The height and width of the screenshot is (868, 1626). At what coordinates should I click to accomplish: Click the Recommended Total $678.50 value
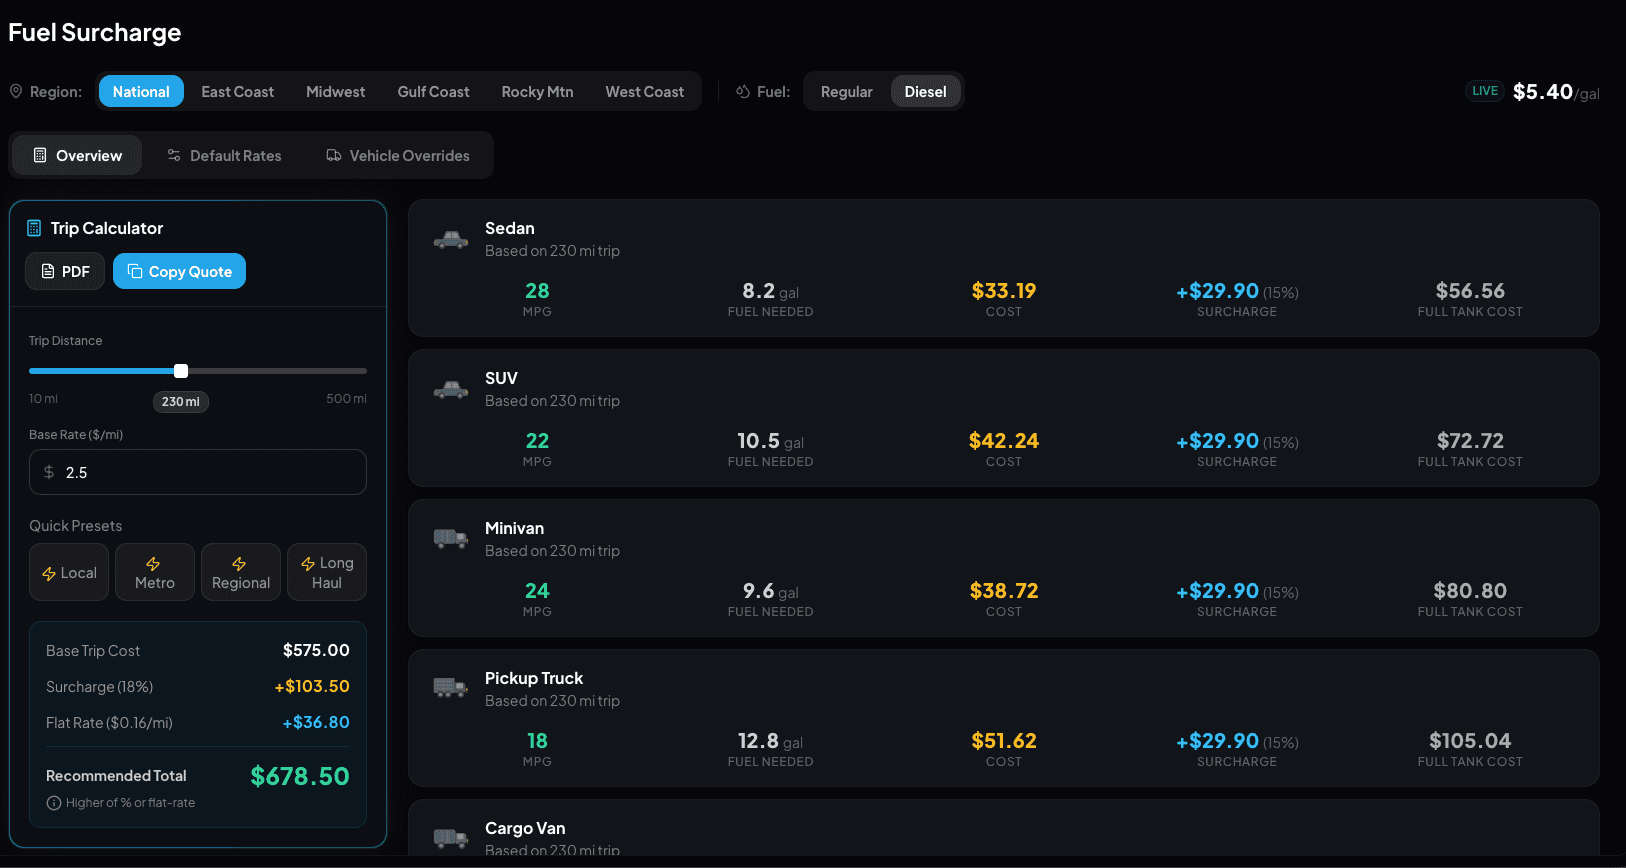300,776
